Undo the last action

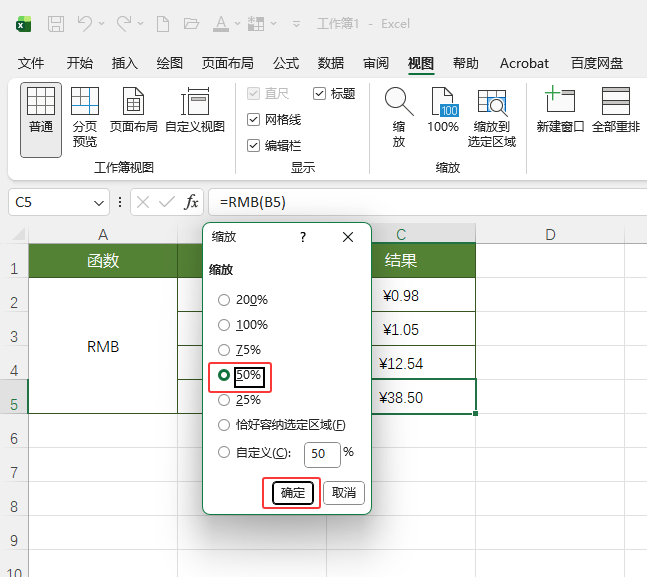pyautogui.click(x=85, y=24)
